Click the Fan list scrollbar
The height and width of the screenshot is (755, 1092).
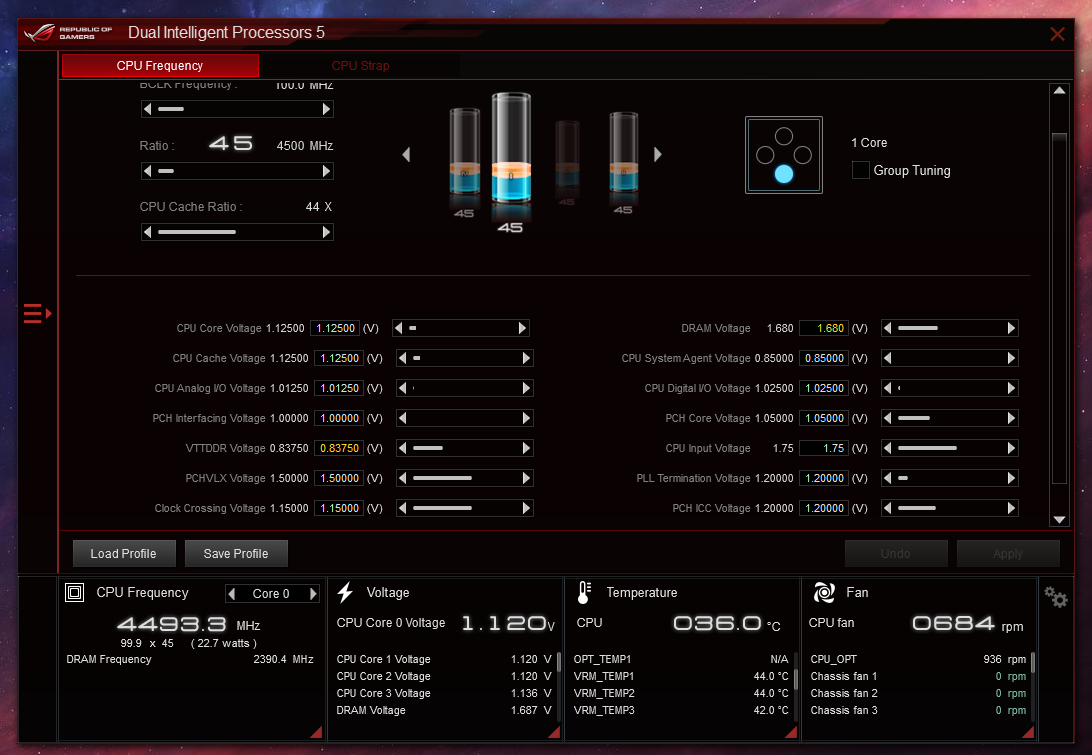coord(1033,662)
